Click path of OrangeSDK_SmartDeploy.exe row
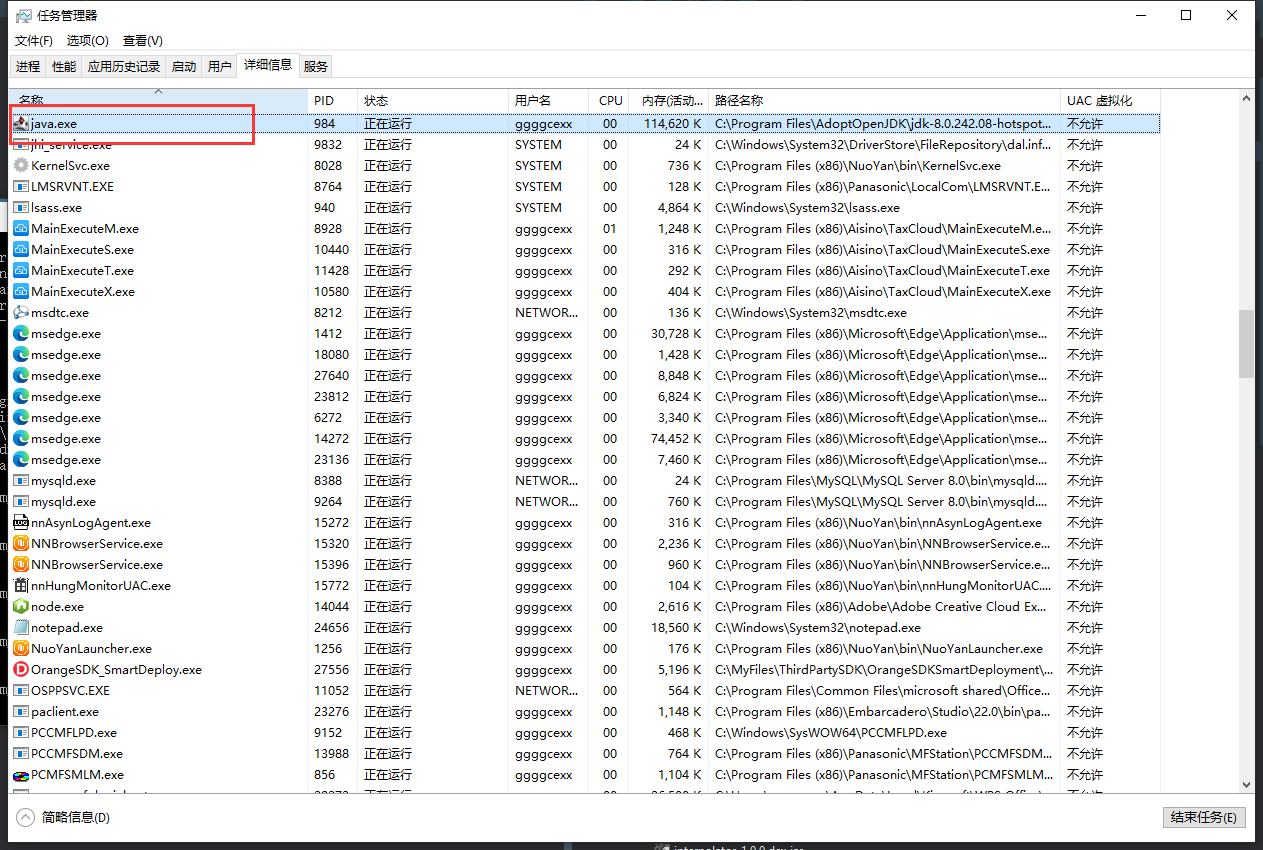The image size is (1263, 850). [884, 670]
